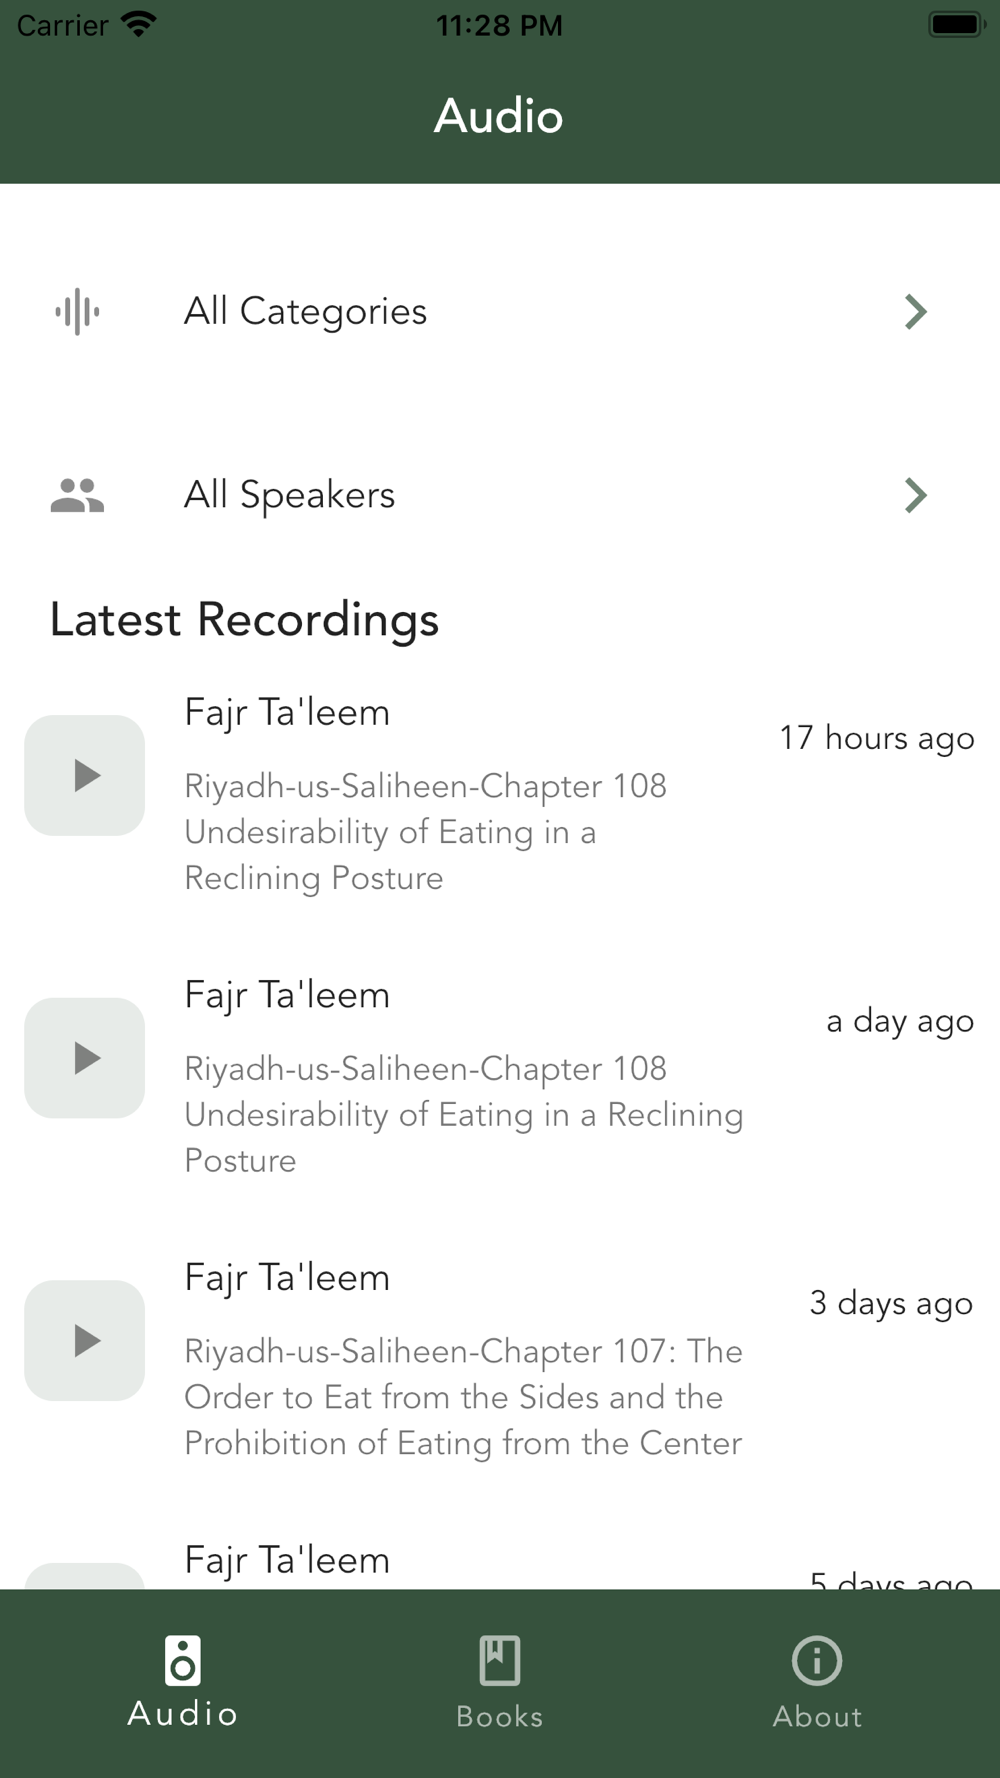The width and height of the screenshot is (1000, 1778).
Task: Play the Chapter 107 recording
Action: pyautogui.click(x=85, y=1340)
